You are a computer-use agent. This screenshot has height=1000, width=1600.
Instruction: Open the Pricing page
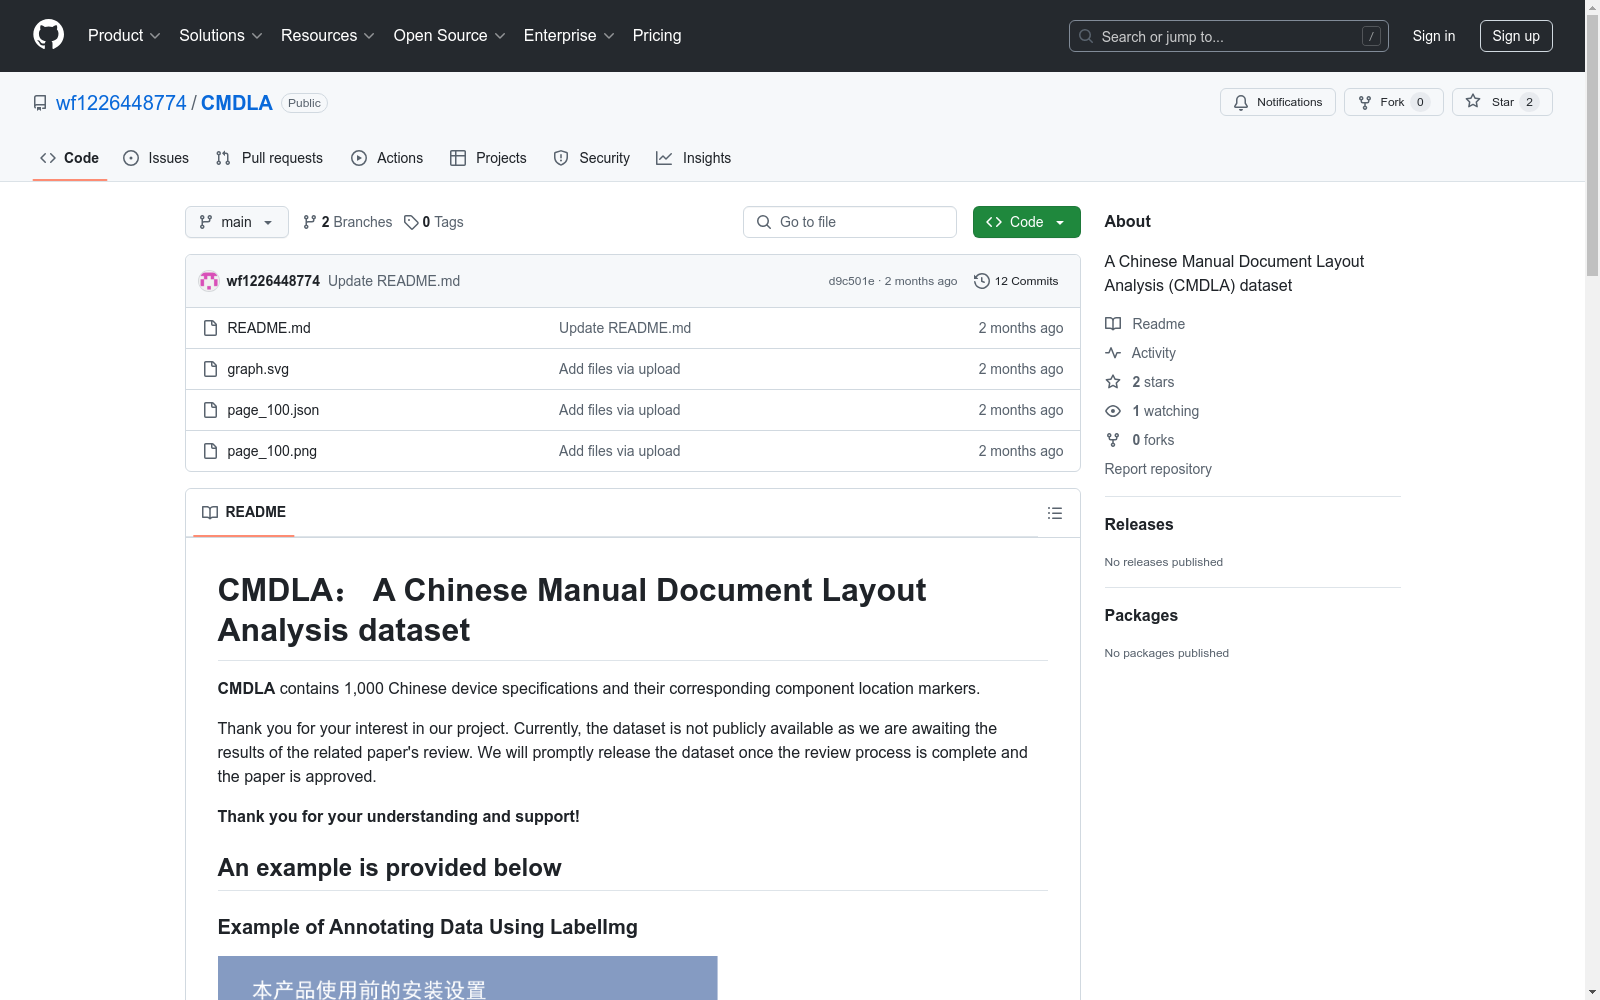657,35
